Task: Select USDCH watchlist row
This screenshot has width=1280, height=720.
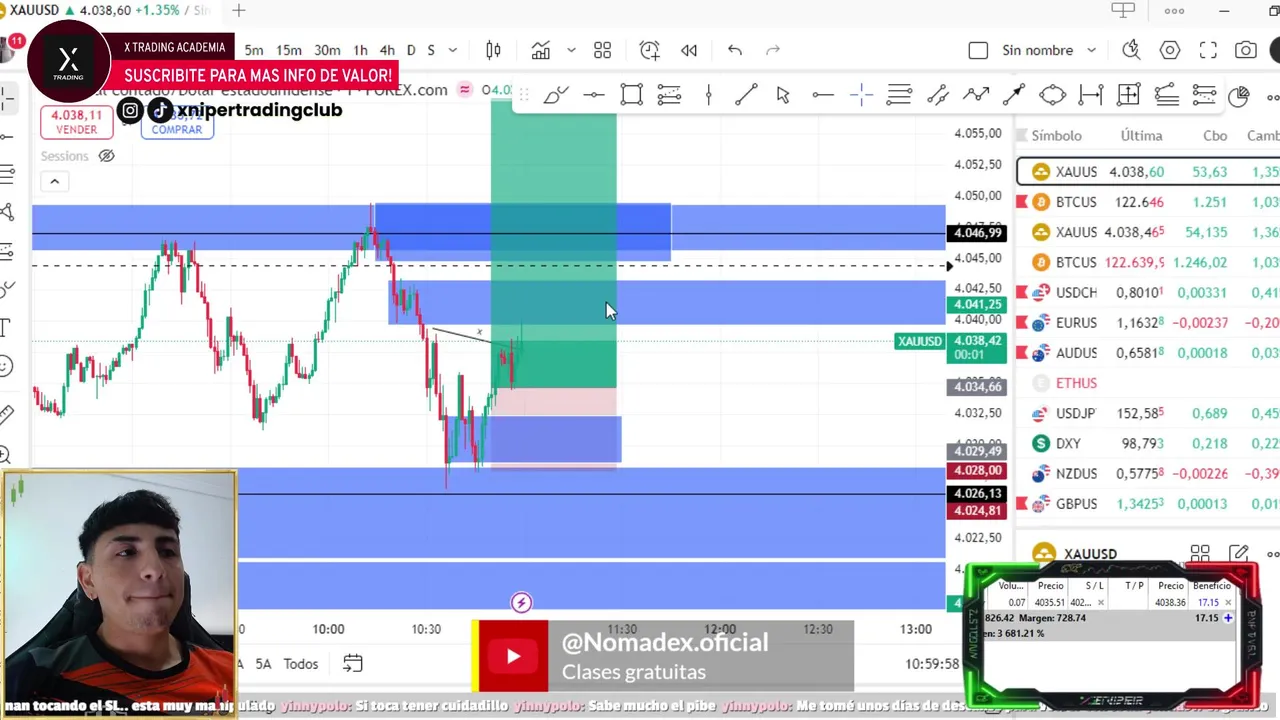Action: (x=1148, y=292)
